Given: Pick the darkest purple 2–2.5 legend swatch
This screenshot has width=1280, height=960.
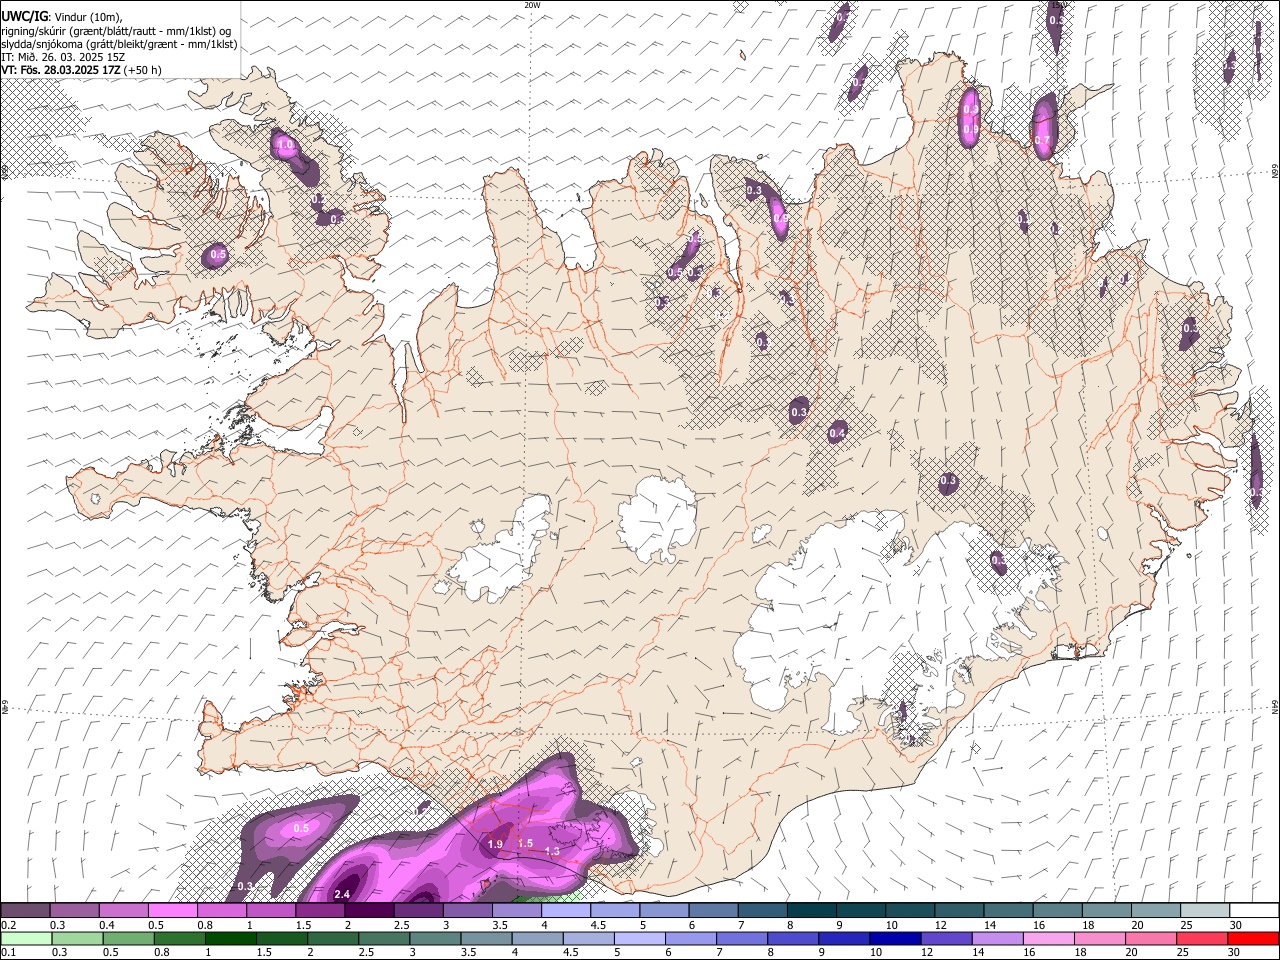Looking at the screenshot, I should pyautogui.click(x=370, y=910).
